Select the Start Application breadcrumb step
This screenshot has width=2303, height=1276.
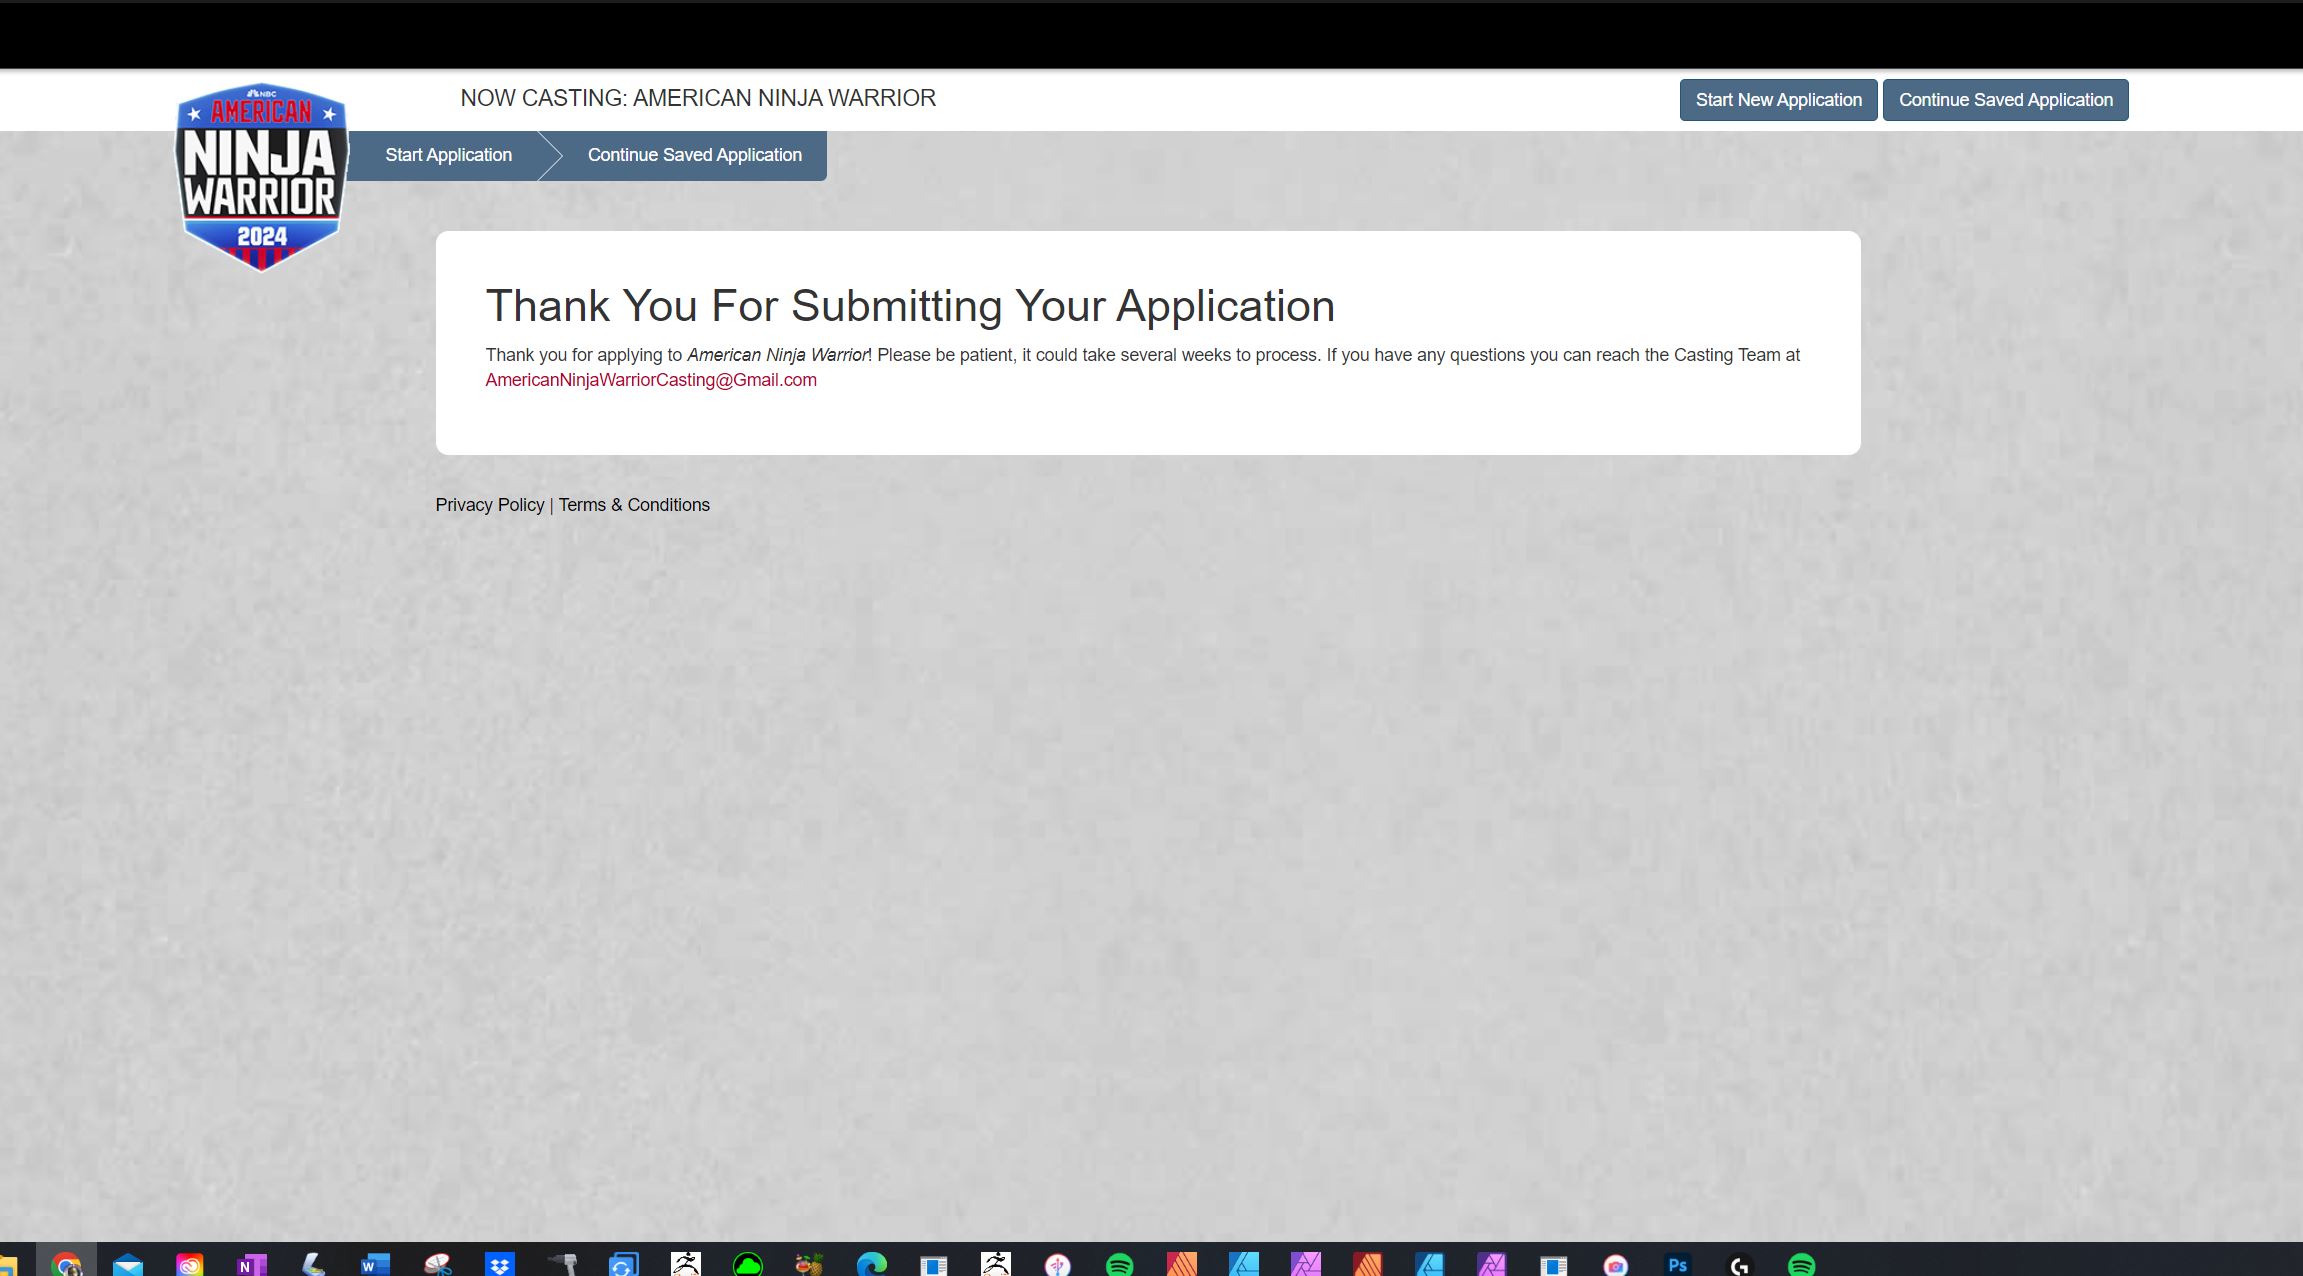click(x=448, y=155)
